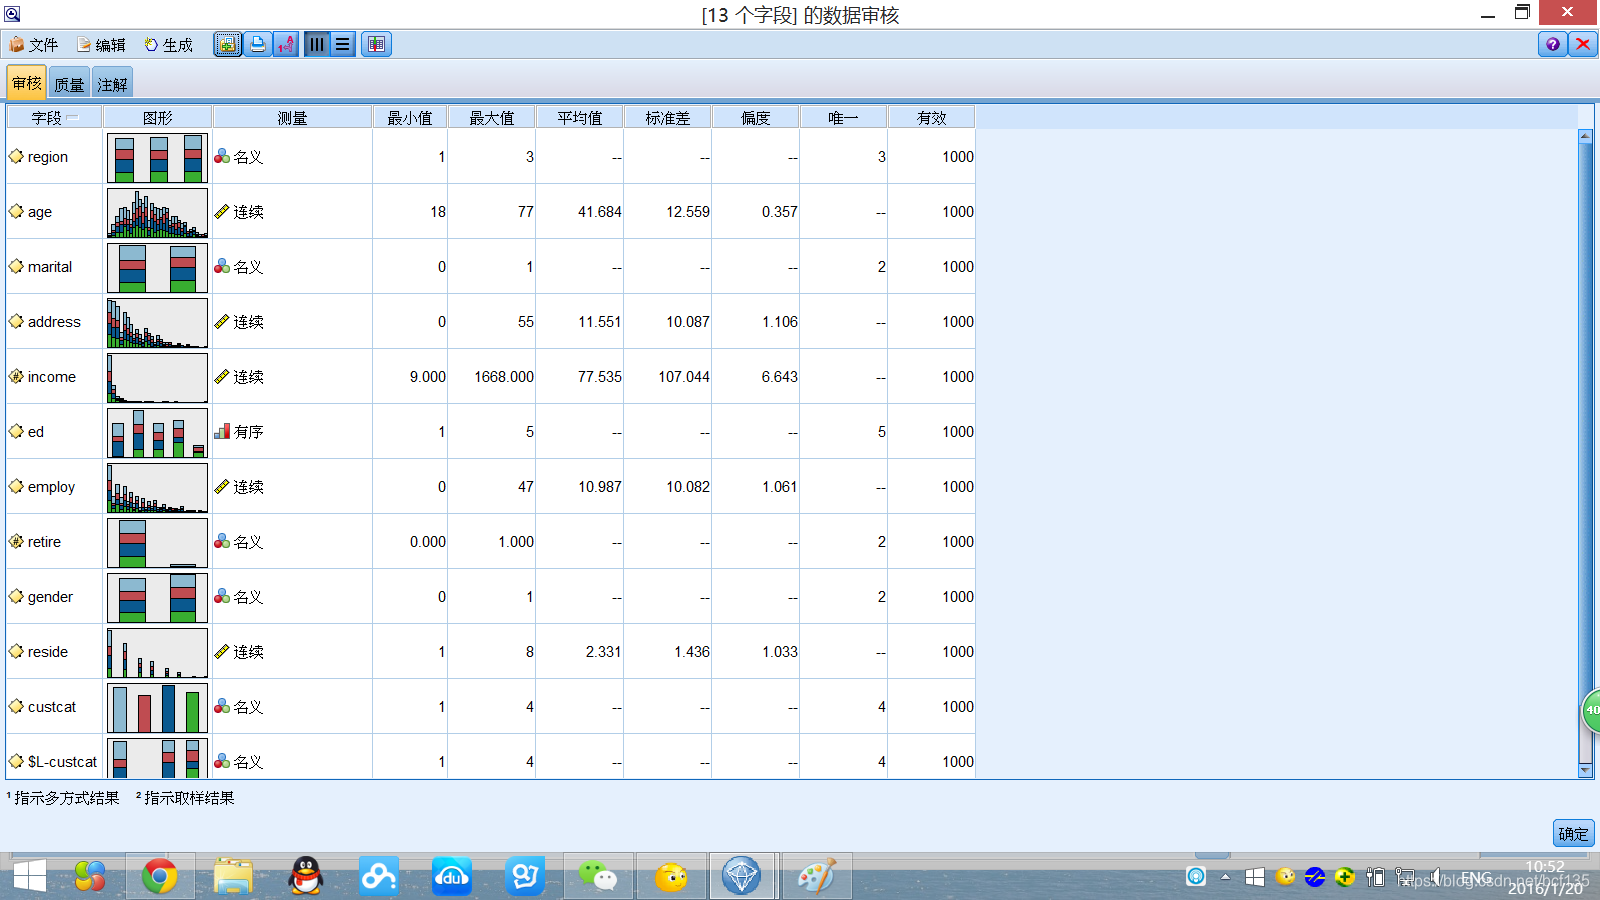Screen dimensions: 1600x900
Task: Select the address field name
Action: (x=54, y=322)
